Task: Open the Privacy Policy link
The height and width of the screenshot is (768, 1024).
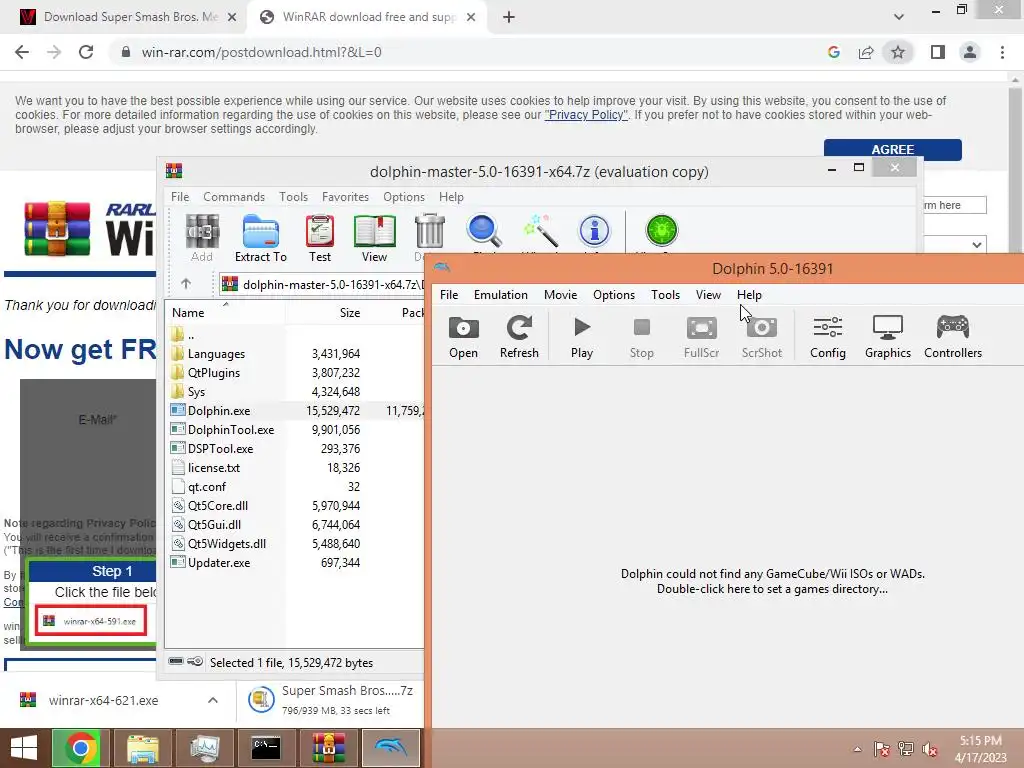Action: tap(586, 115)
